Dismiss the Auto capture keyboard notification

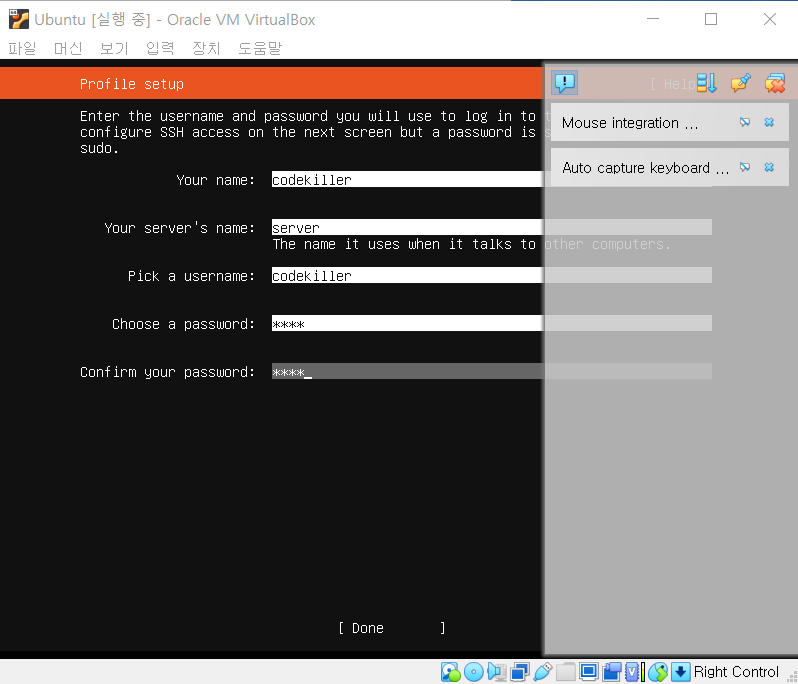[x=769, y=167]
